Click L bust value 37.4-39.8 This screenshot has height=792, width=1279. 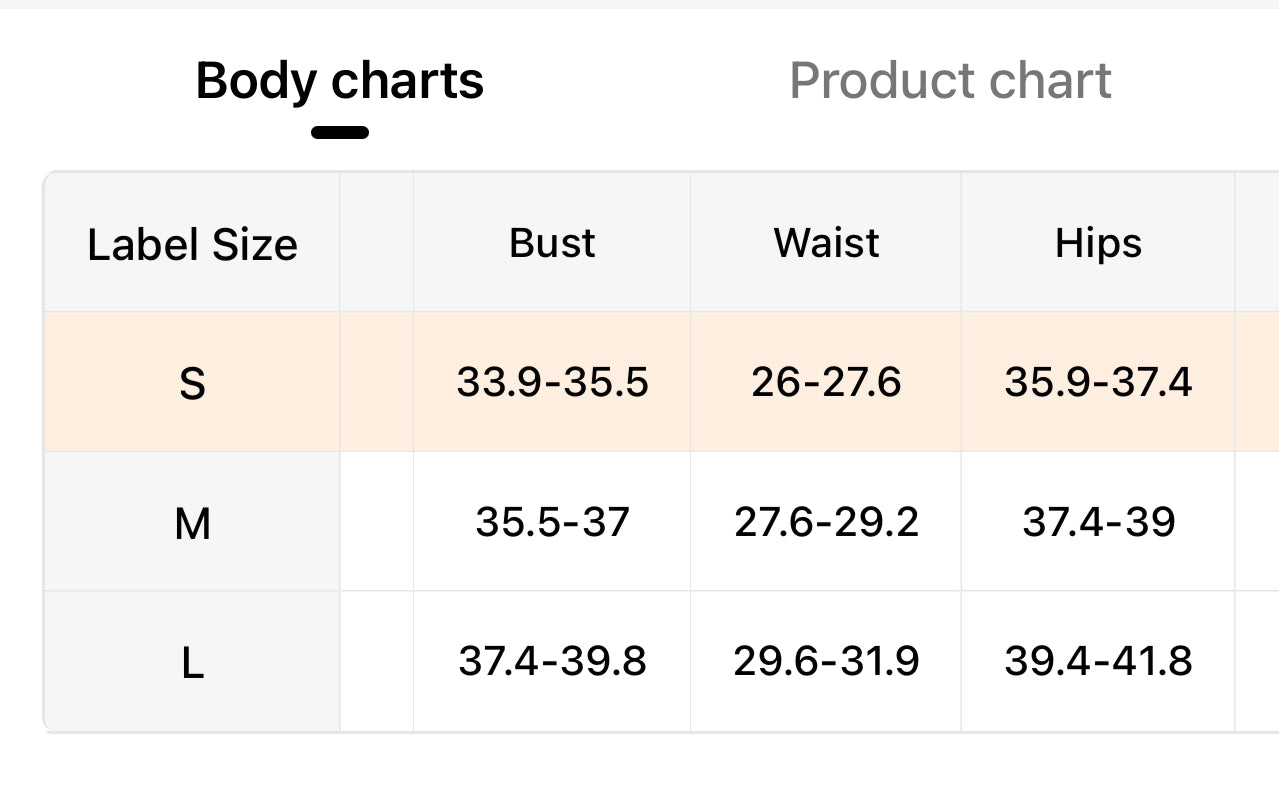click(552, 661)
